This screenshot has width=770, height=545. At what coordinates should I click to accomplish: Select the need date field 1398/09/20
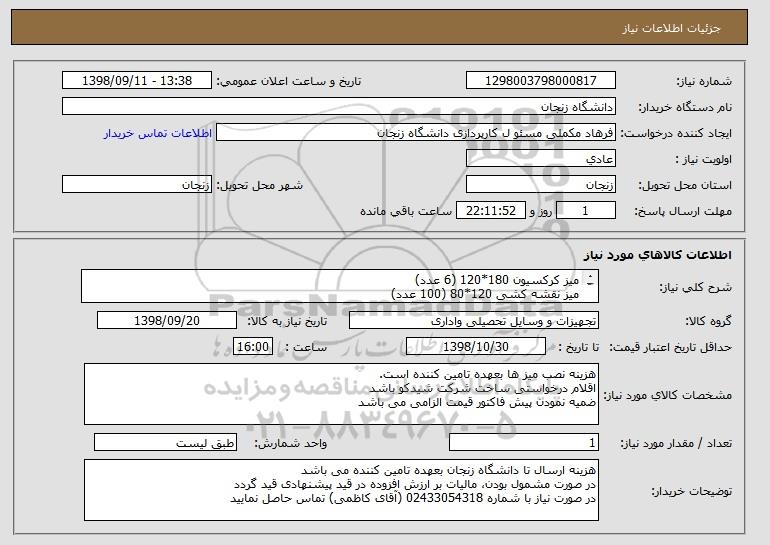(x=167, y=321)
